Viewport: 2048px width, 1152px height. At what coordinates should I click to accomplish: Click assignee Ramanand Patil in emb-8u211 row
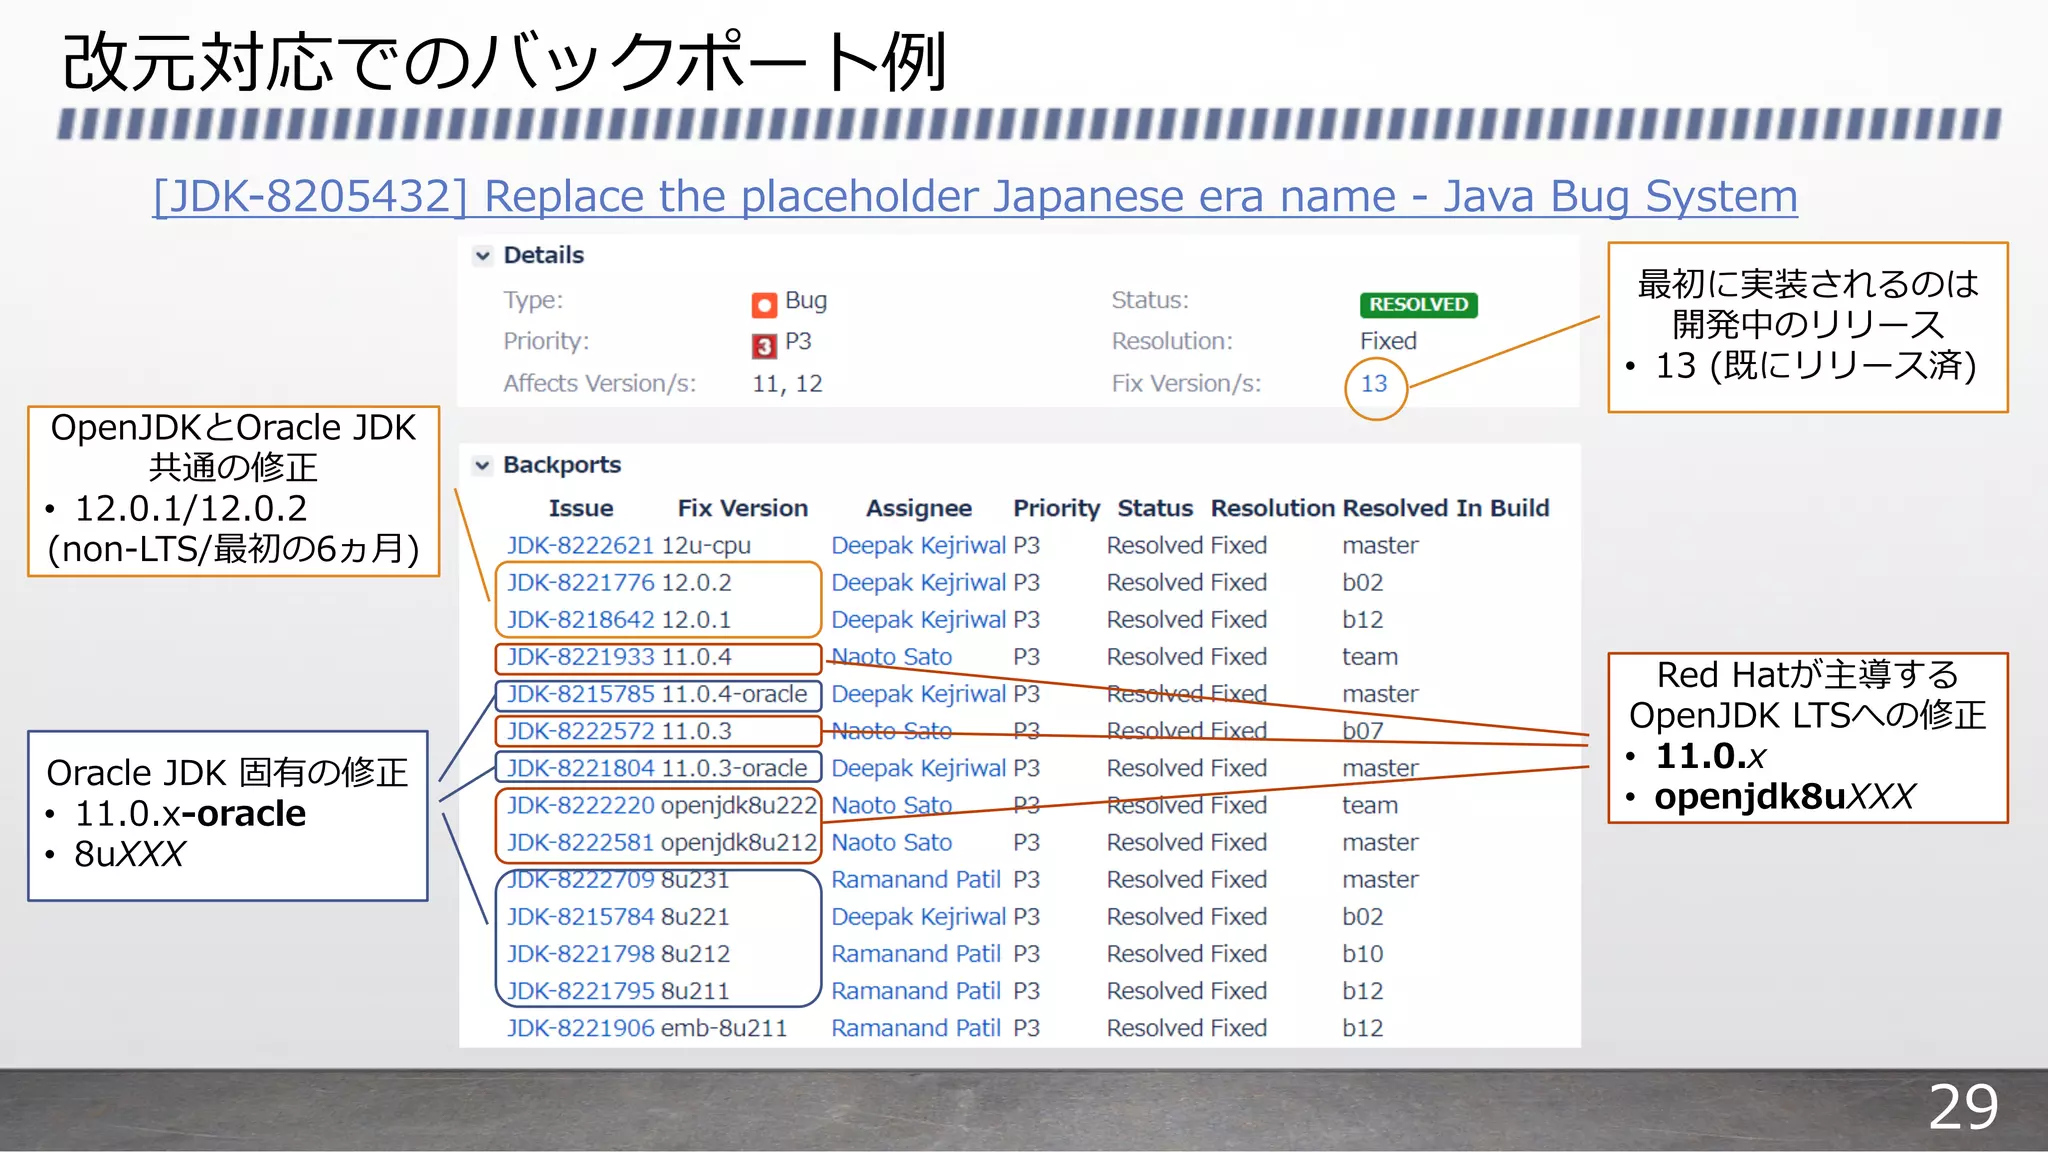916,1028
